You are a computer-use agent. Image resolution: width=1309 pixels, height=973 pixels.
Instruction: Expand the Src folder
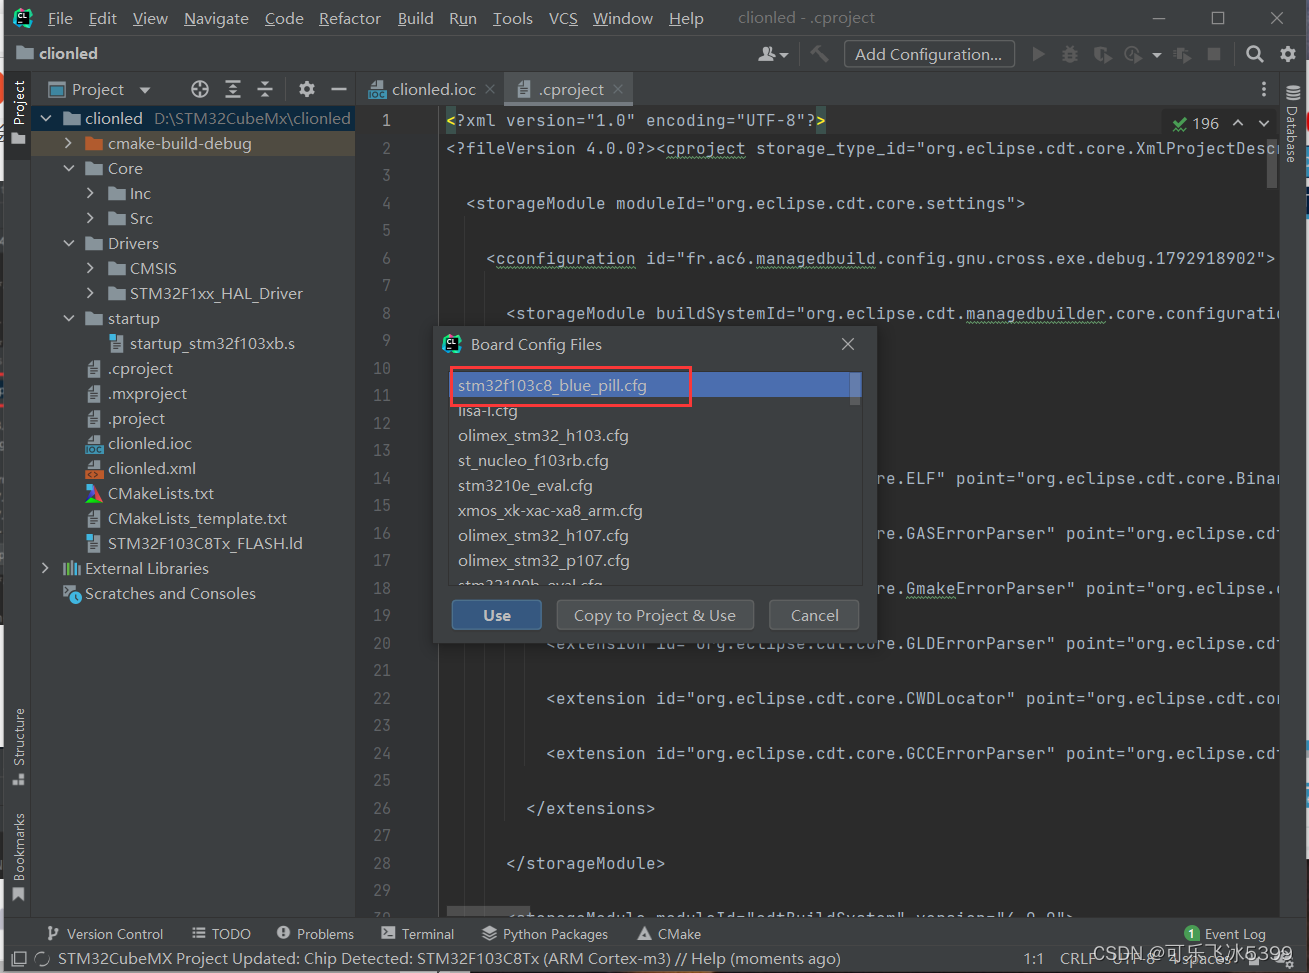click(x=90, y=218)
